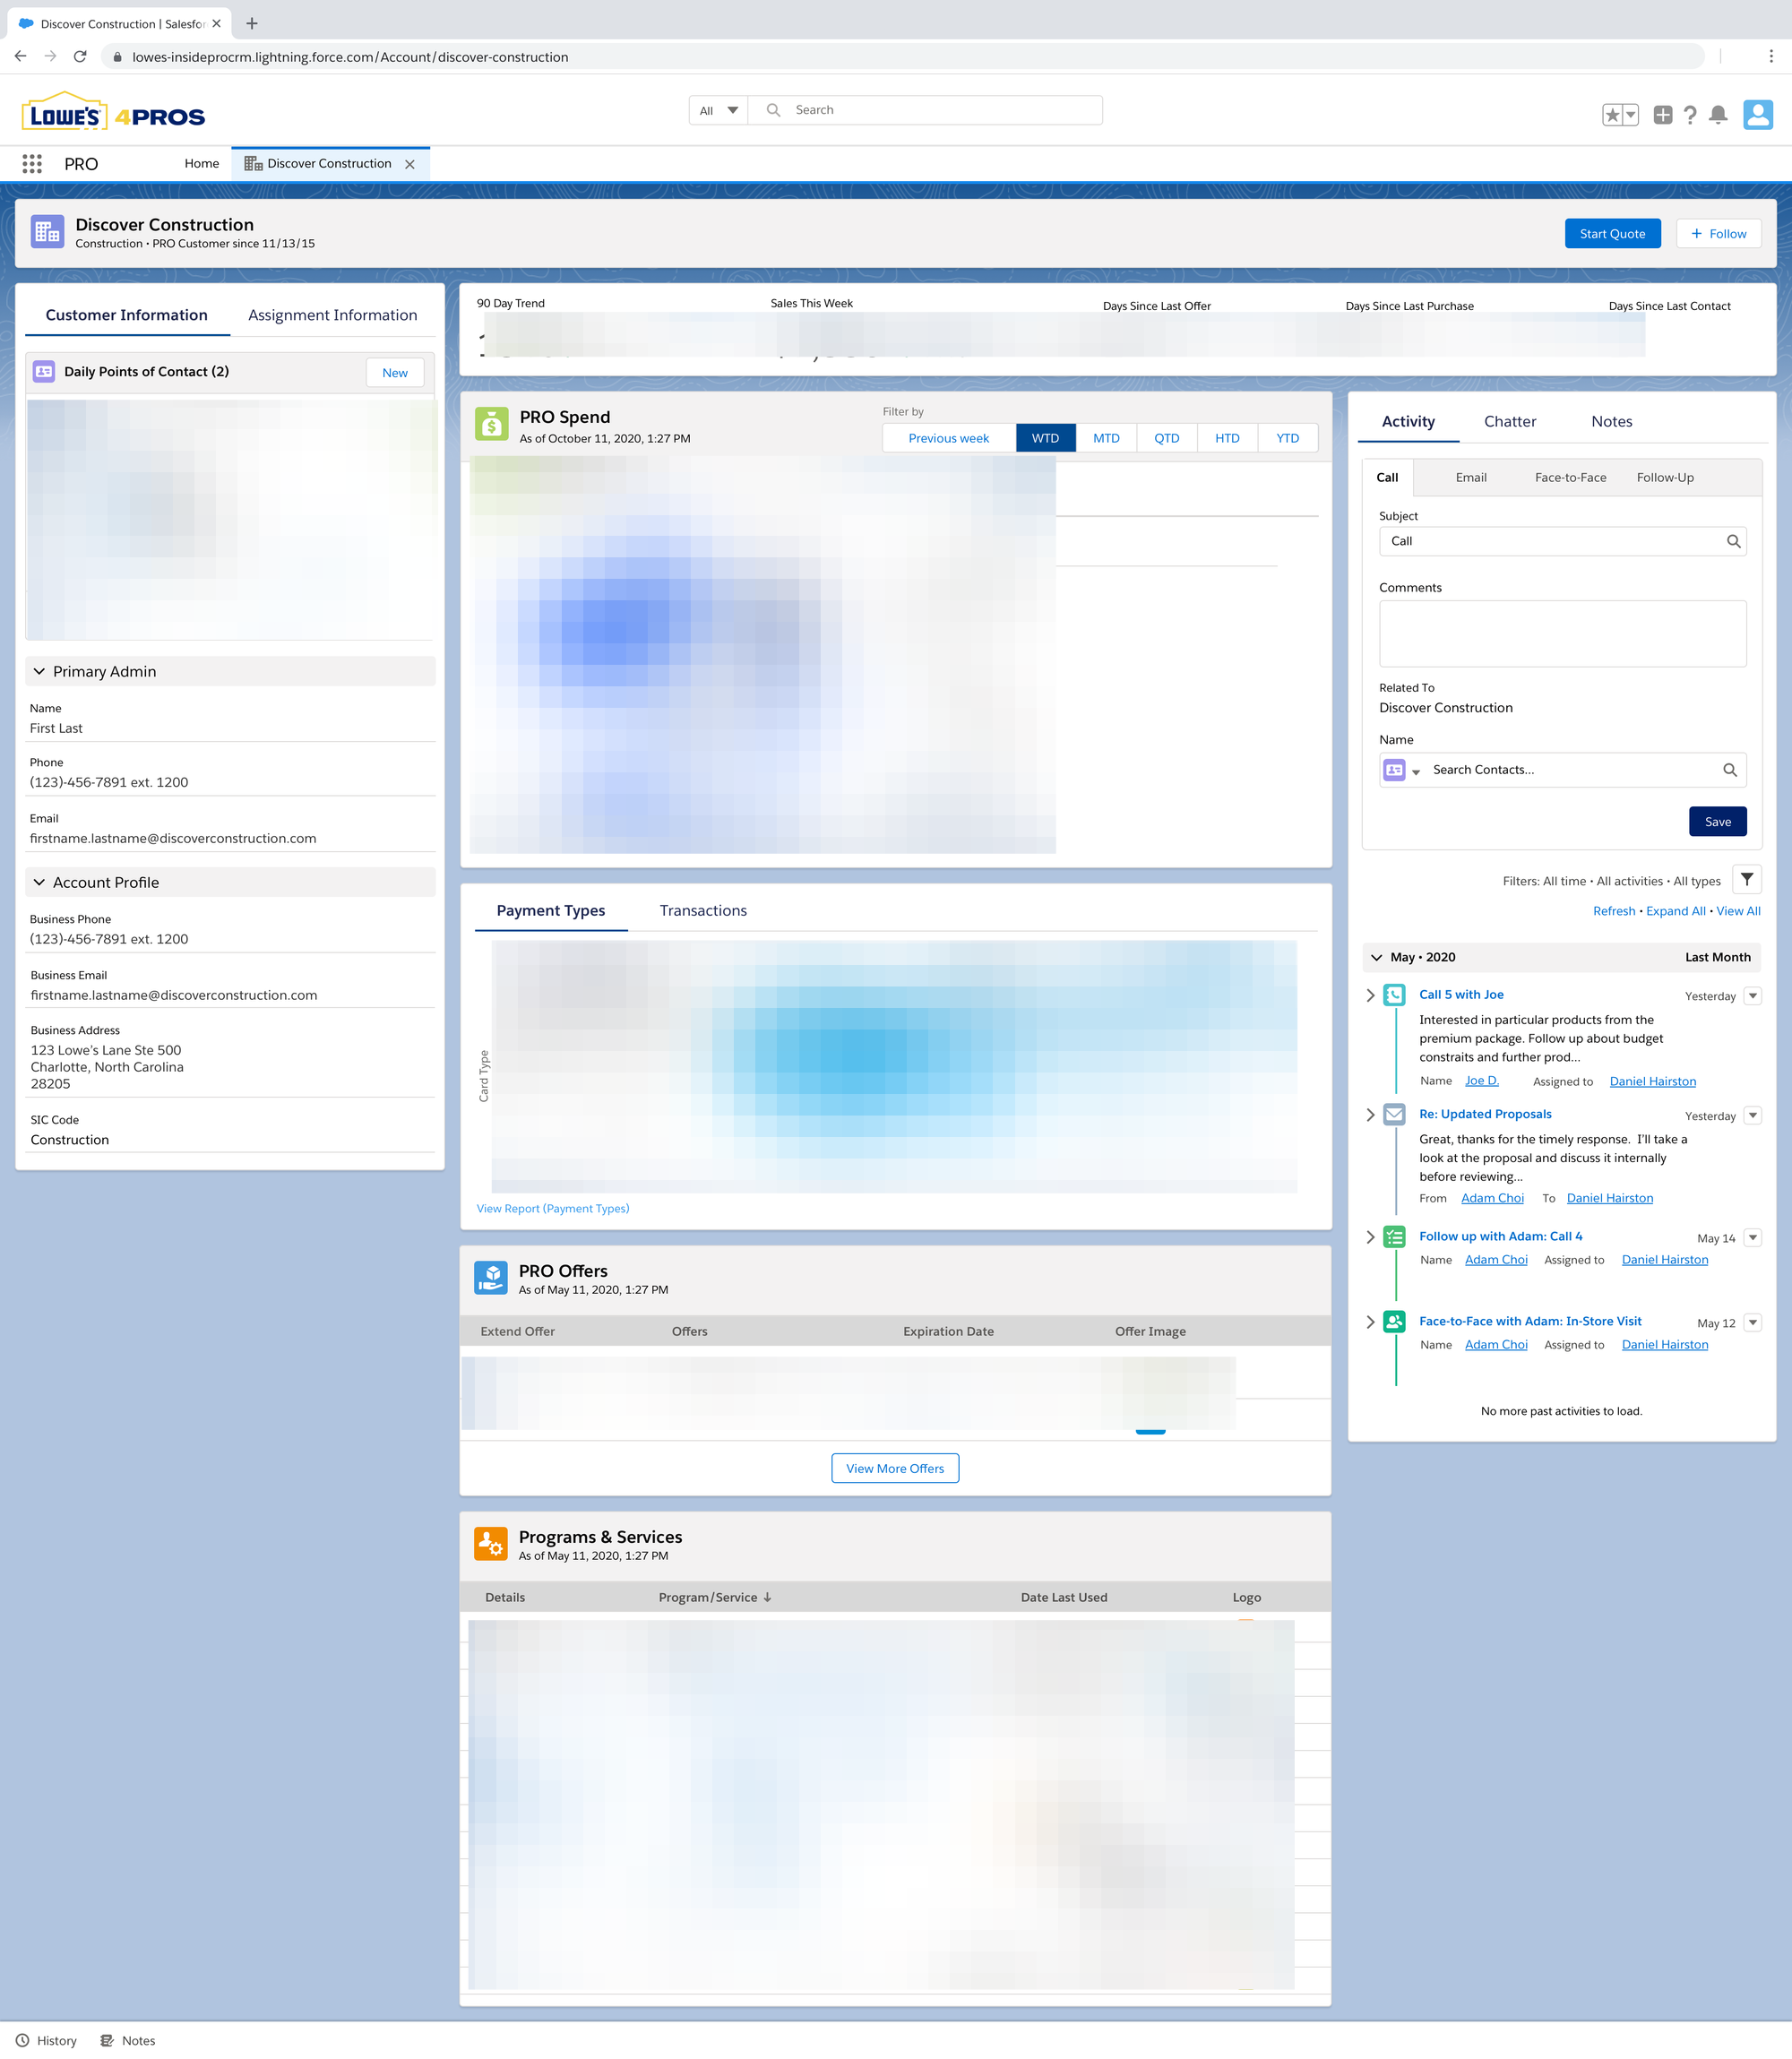Open View Report (Payment Types) link

pyautogui.click(x=553, y=1208)
